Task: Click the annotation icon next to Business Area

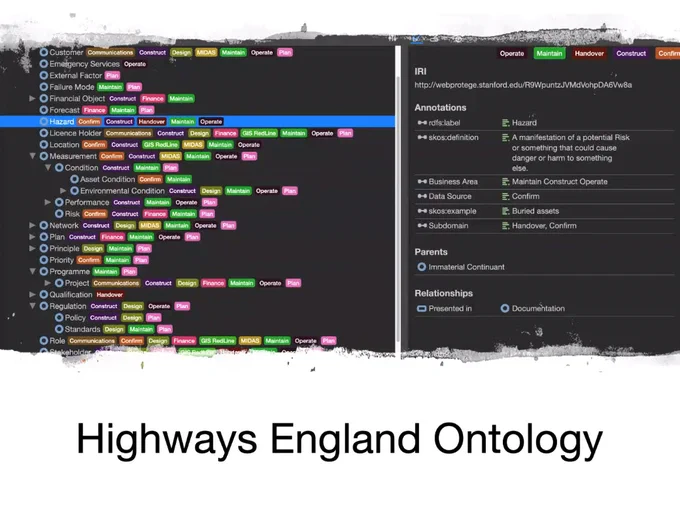Action: (422, 182)
